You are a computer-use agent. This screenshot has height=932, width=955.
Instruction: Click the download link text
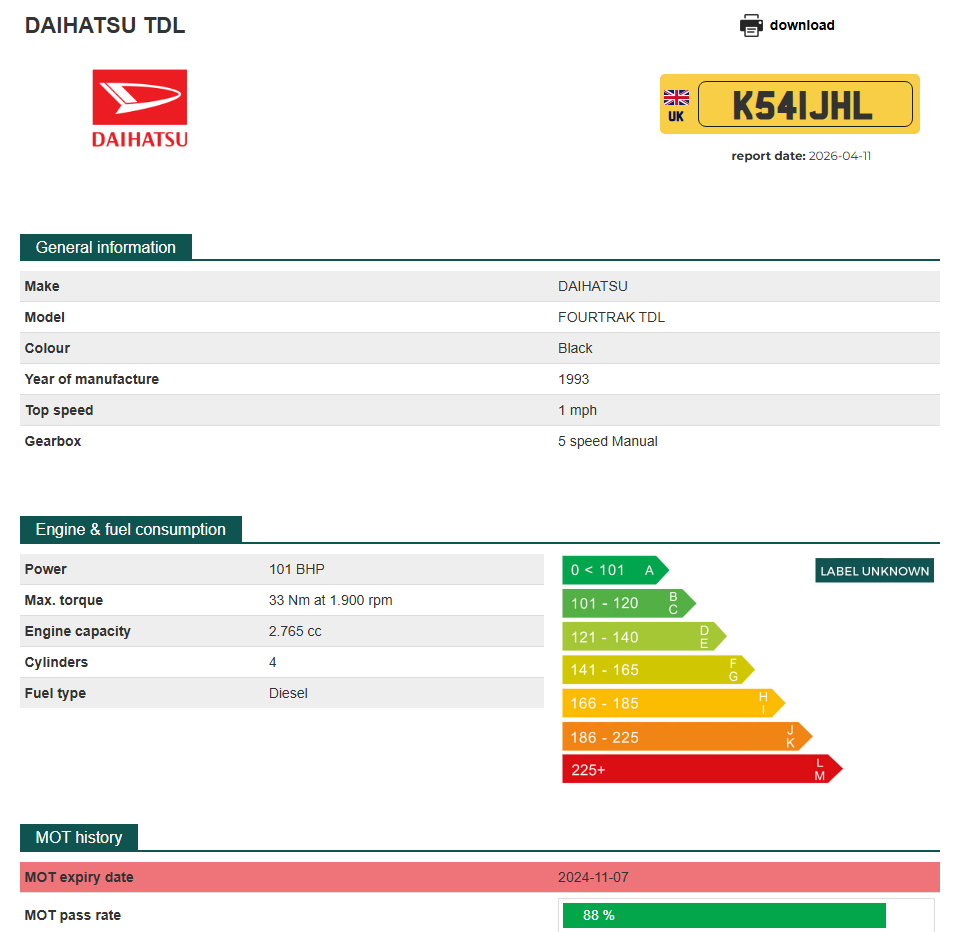click(x=802, y=26)
